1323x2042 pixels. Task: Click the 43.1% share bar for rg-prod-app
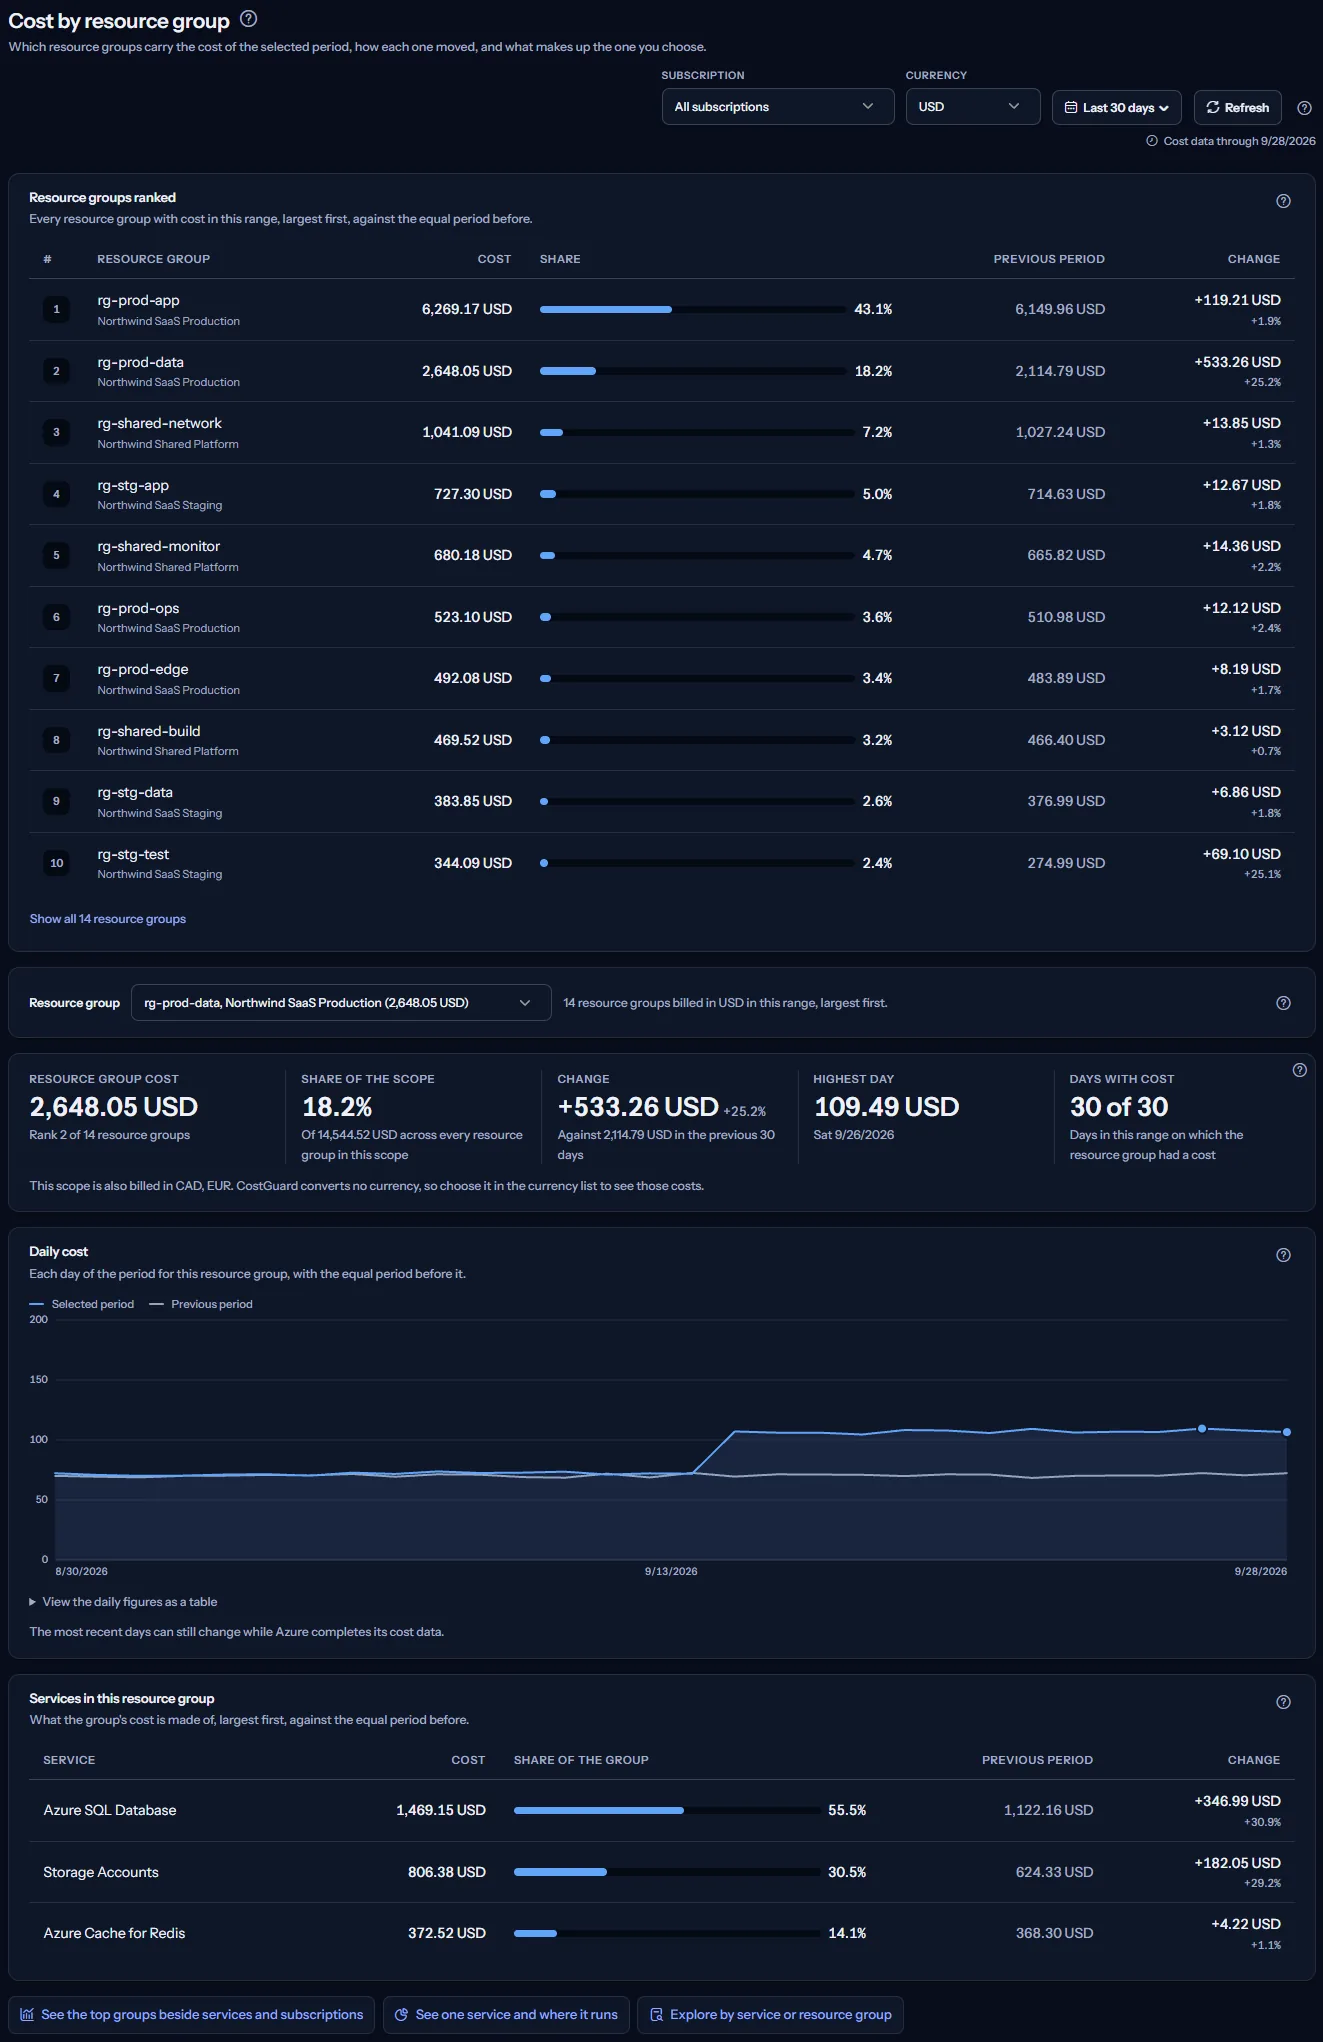pos(693,310)
